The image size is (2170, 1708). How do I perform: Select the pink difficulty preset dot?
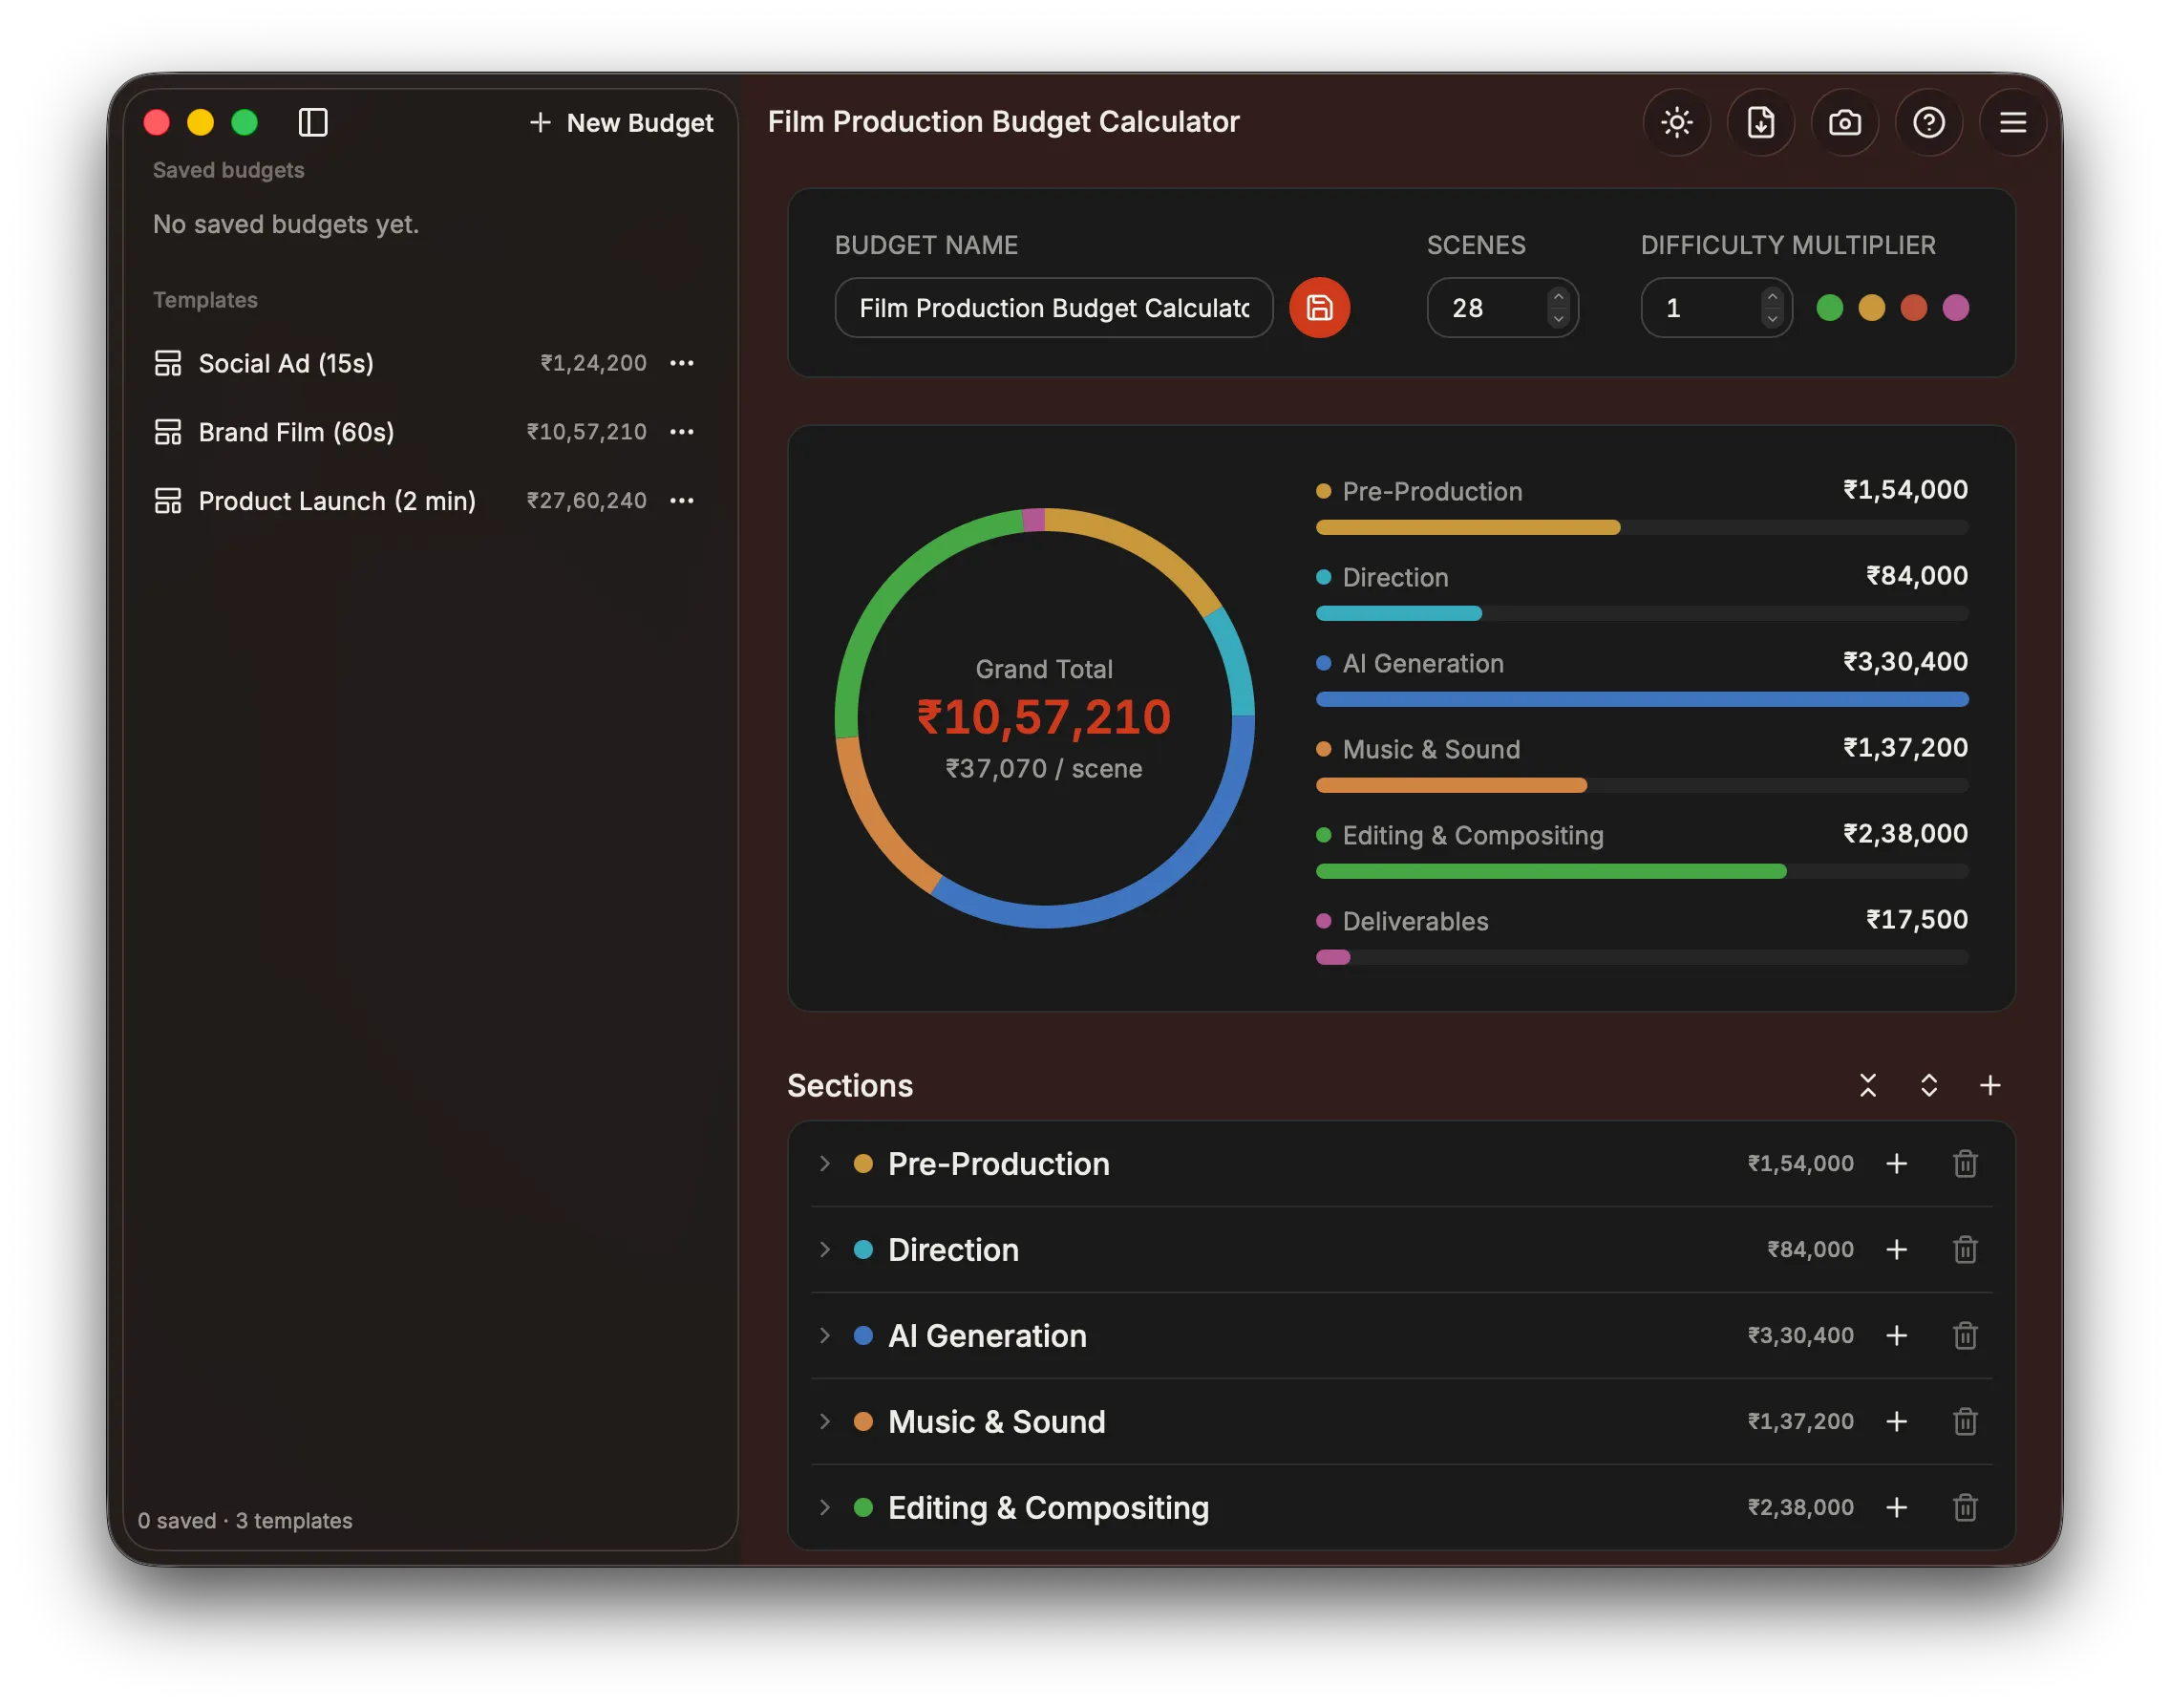(x=1956, y=308)
